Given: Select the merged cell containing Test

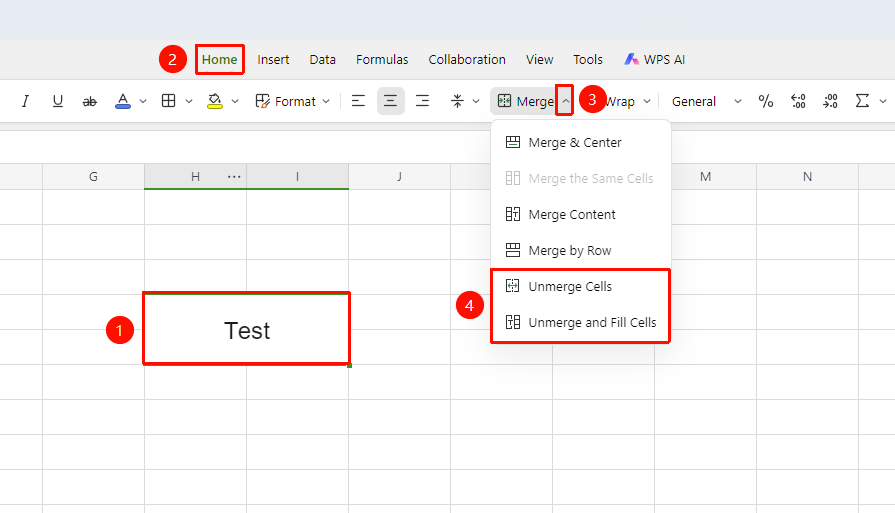Looking at the screenshot, I should pyautogui.click(x=247, y=329).
